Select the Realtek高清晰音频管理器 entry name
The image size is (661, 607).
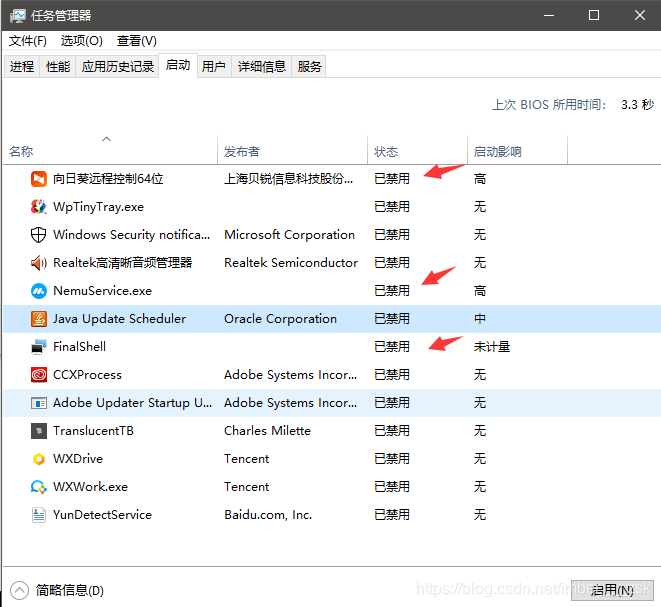coord(123,263)
